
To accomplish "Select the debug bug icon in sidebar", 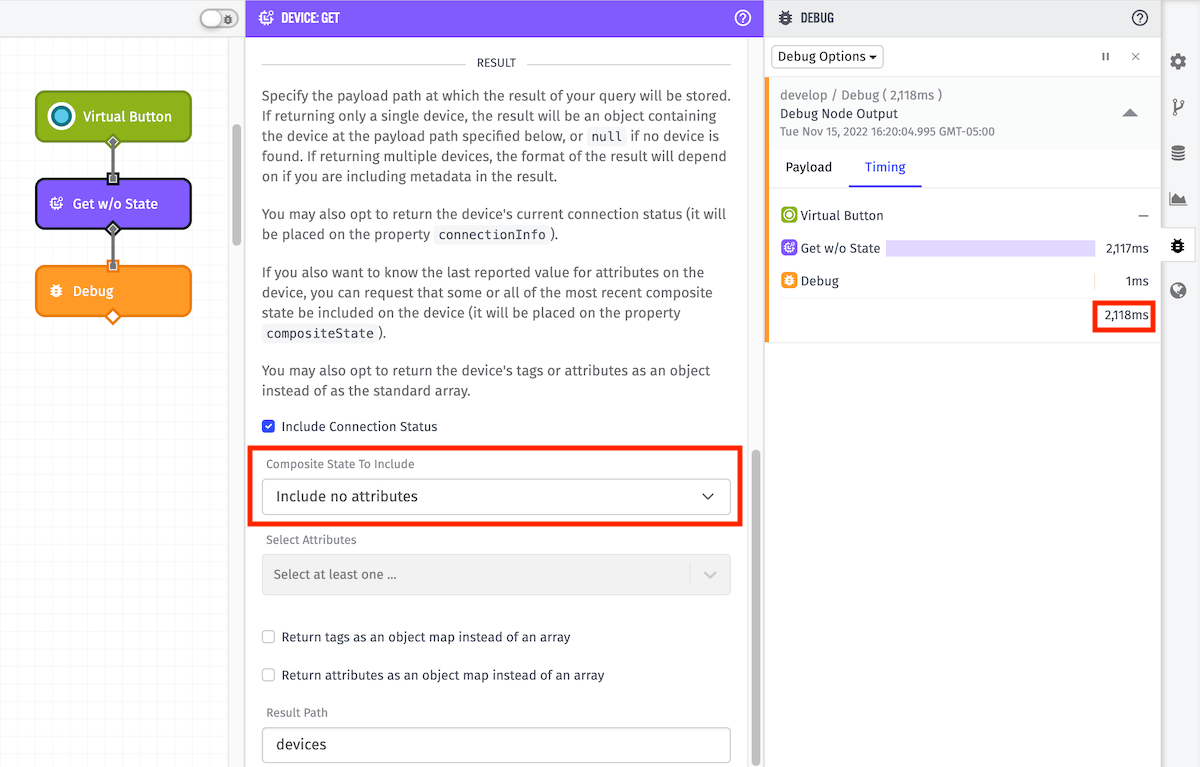I will 1178,245.
